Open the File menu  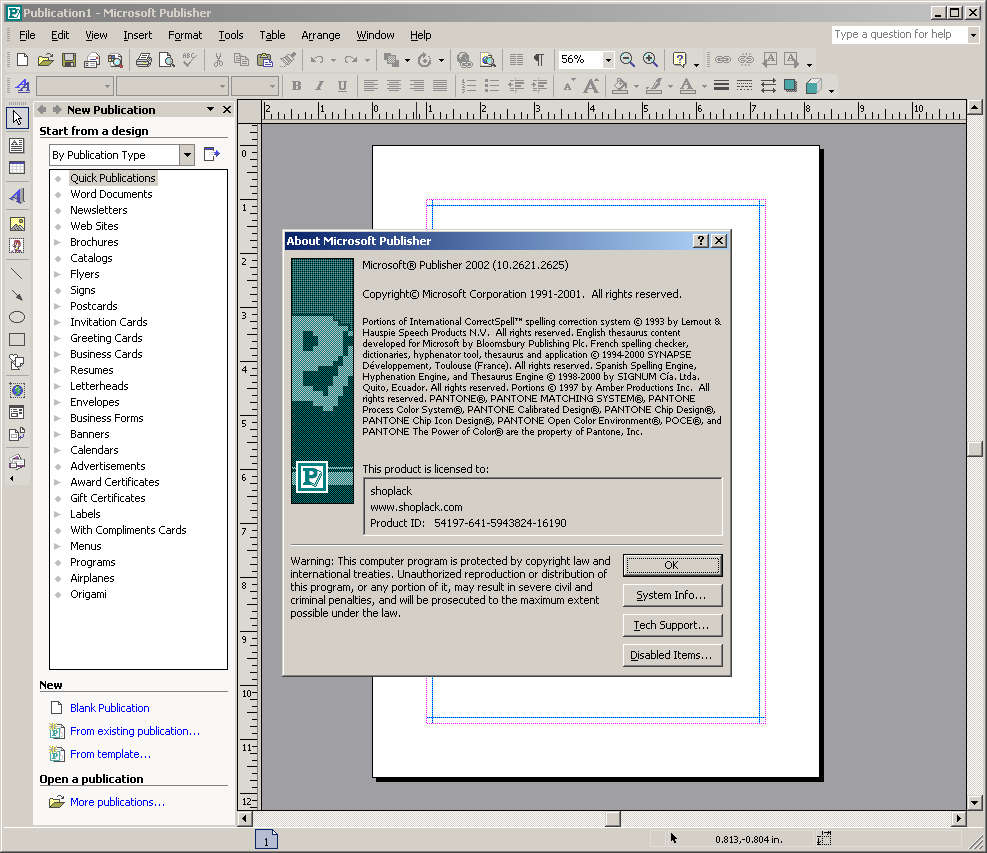pos(27,35)
